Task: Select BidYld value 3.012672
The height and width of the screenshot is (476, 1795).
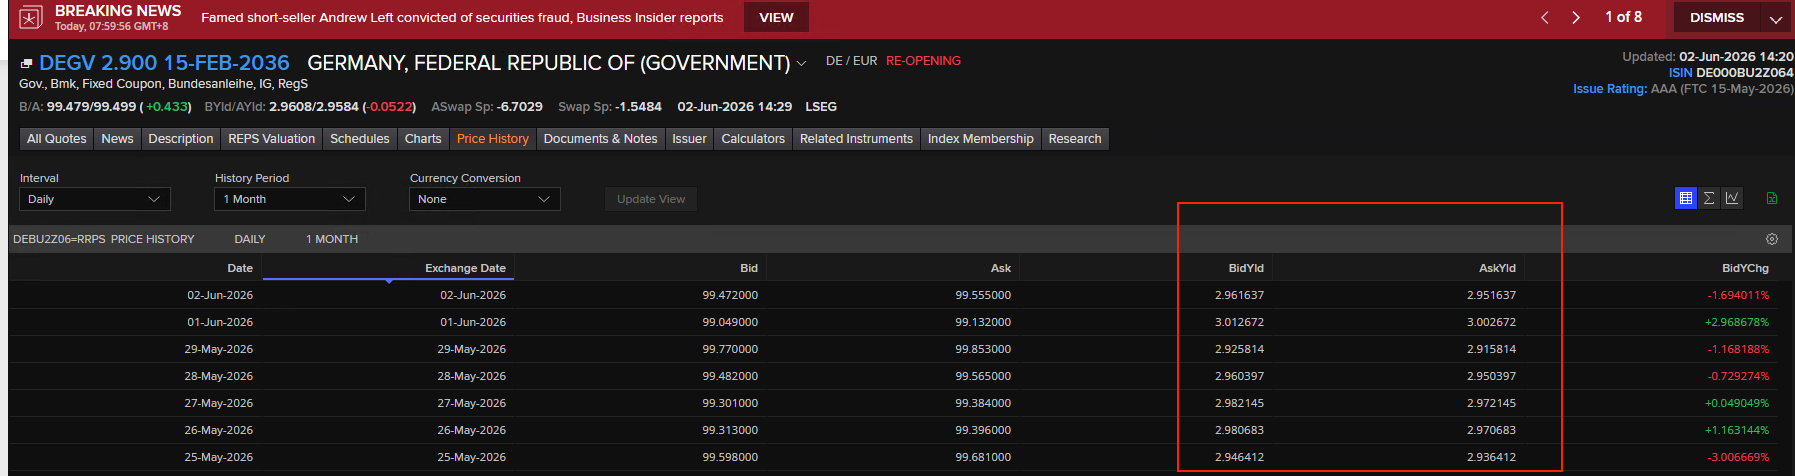Action: coord(1239,322)
